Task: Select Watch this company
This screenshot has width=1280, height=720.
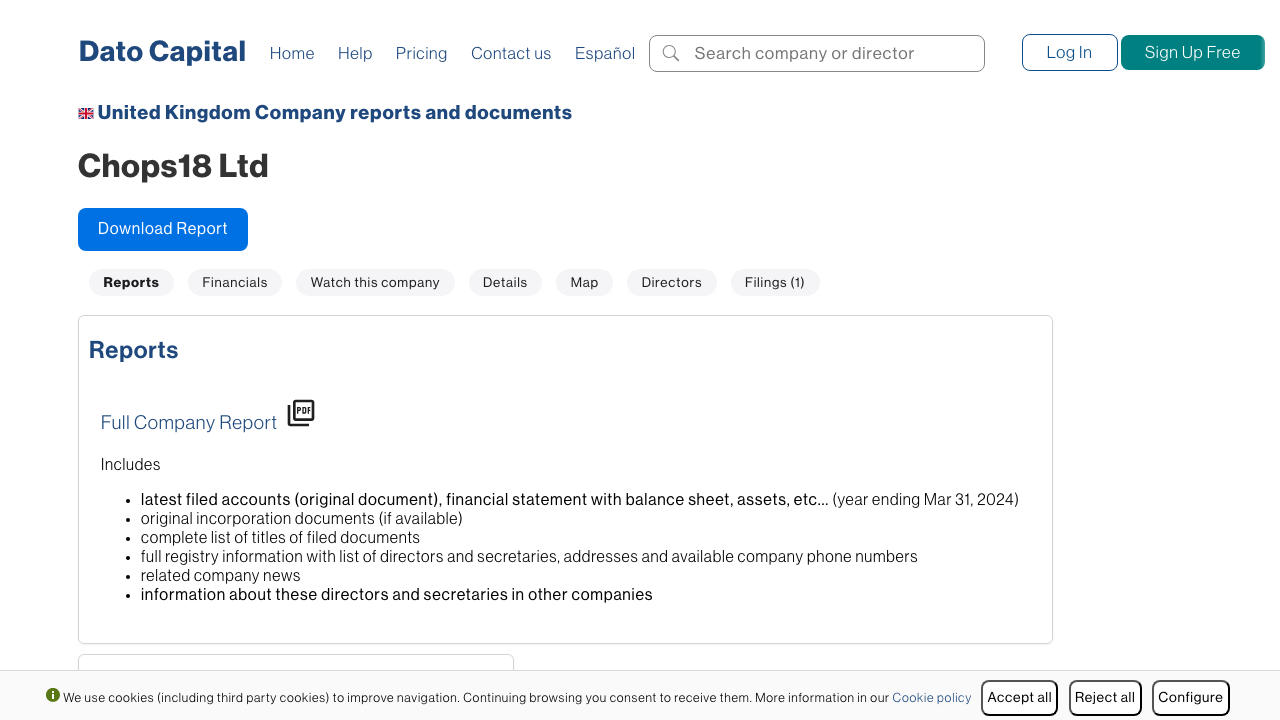Action: [x=375, y=283]
